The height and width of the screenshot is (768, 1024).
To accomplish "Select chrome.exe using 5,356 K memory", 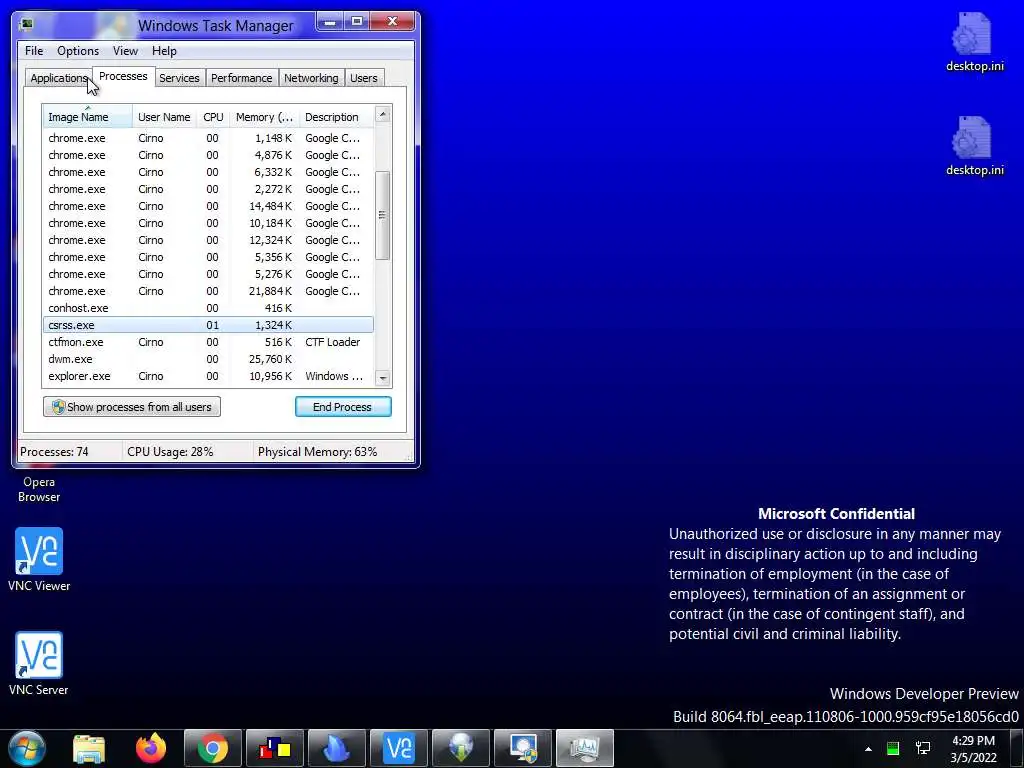I will [208, 257].
